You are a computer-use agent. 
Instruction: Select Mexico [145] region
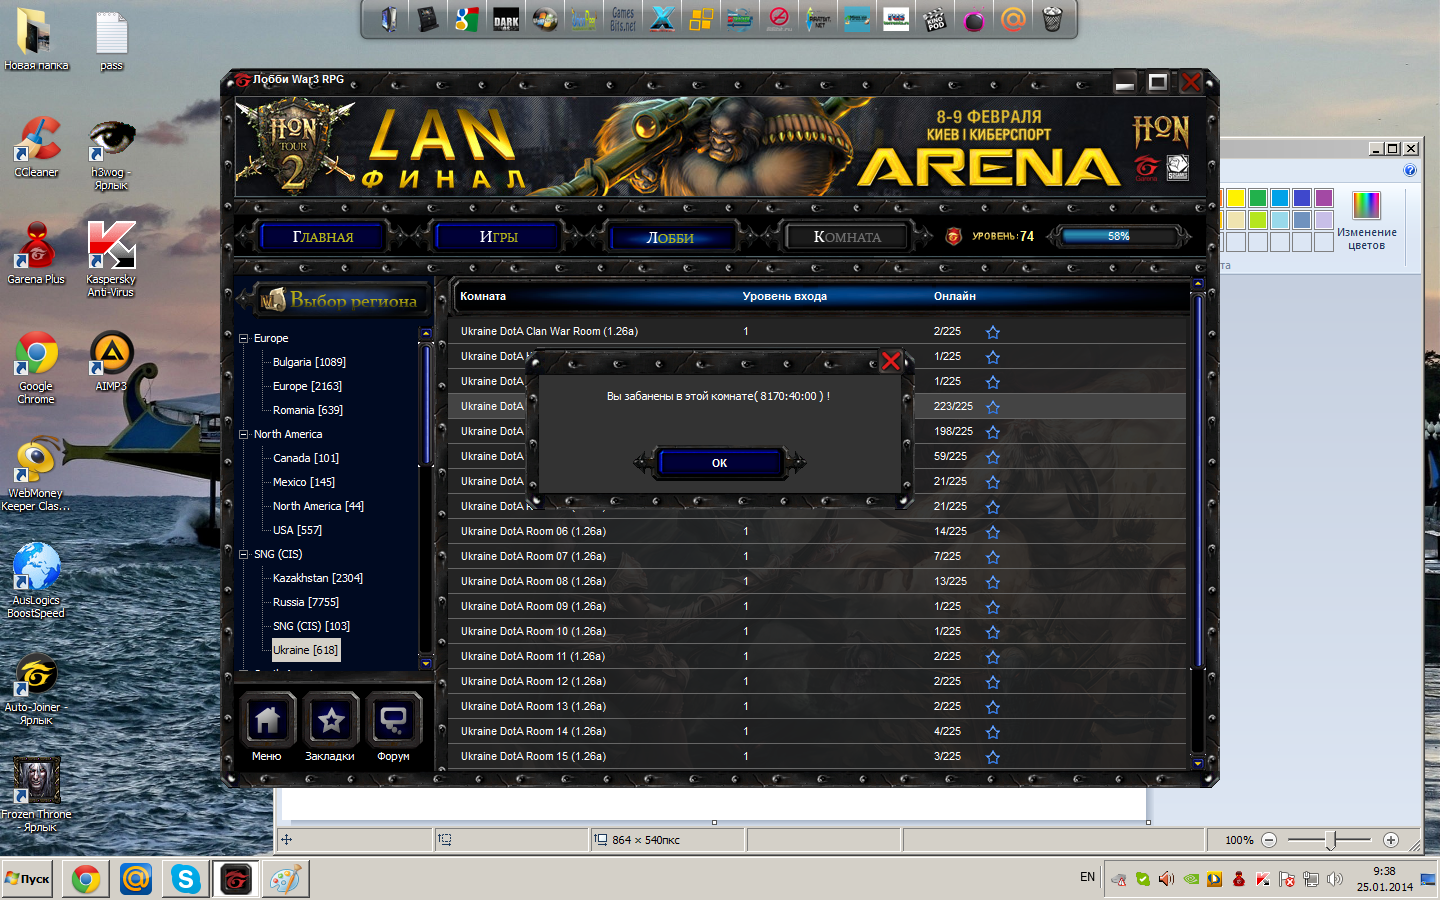pyautogui.click(x=304, y=482)
